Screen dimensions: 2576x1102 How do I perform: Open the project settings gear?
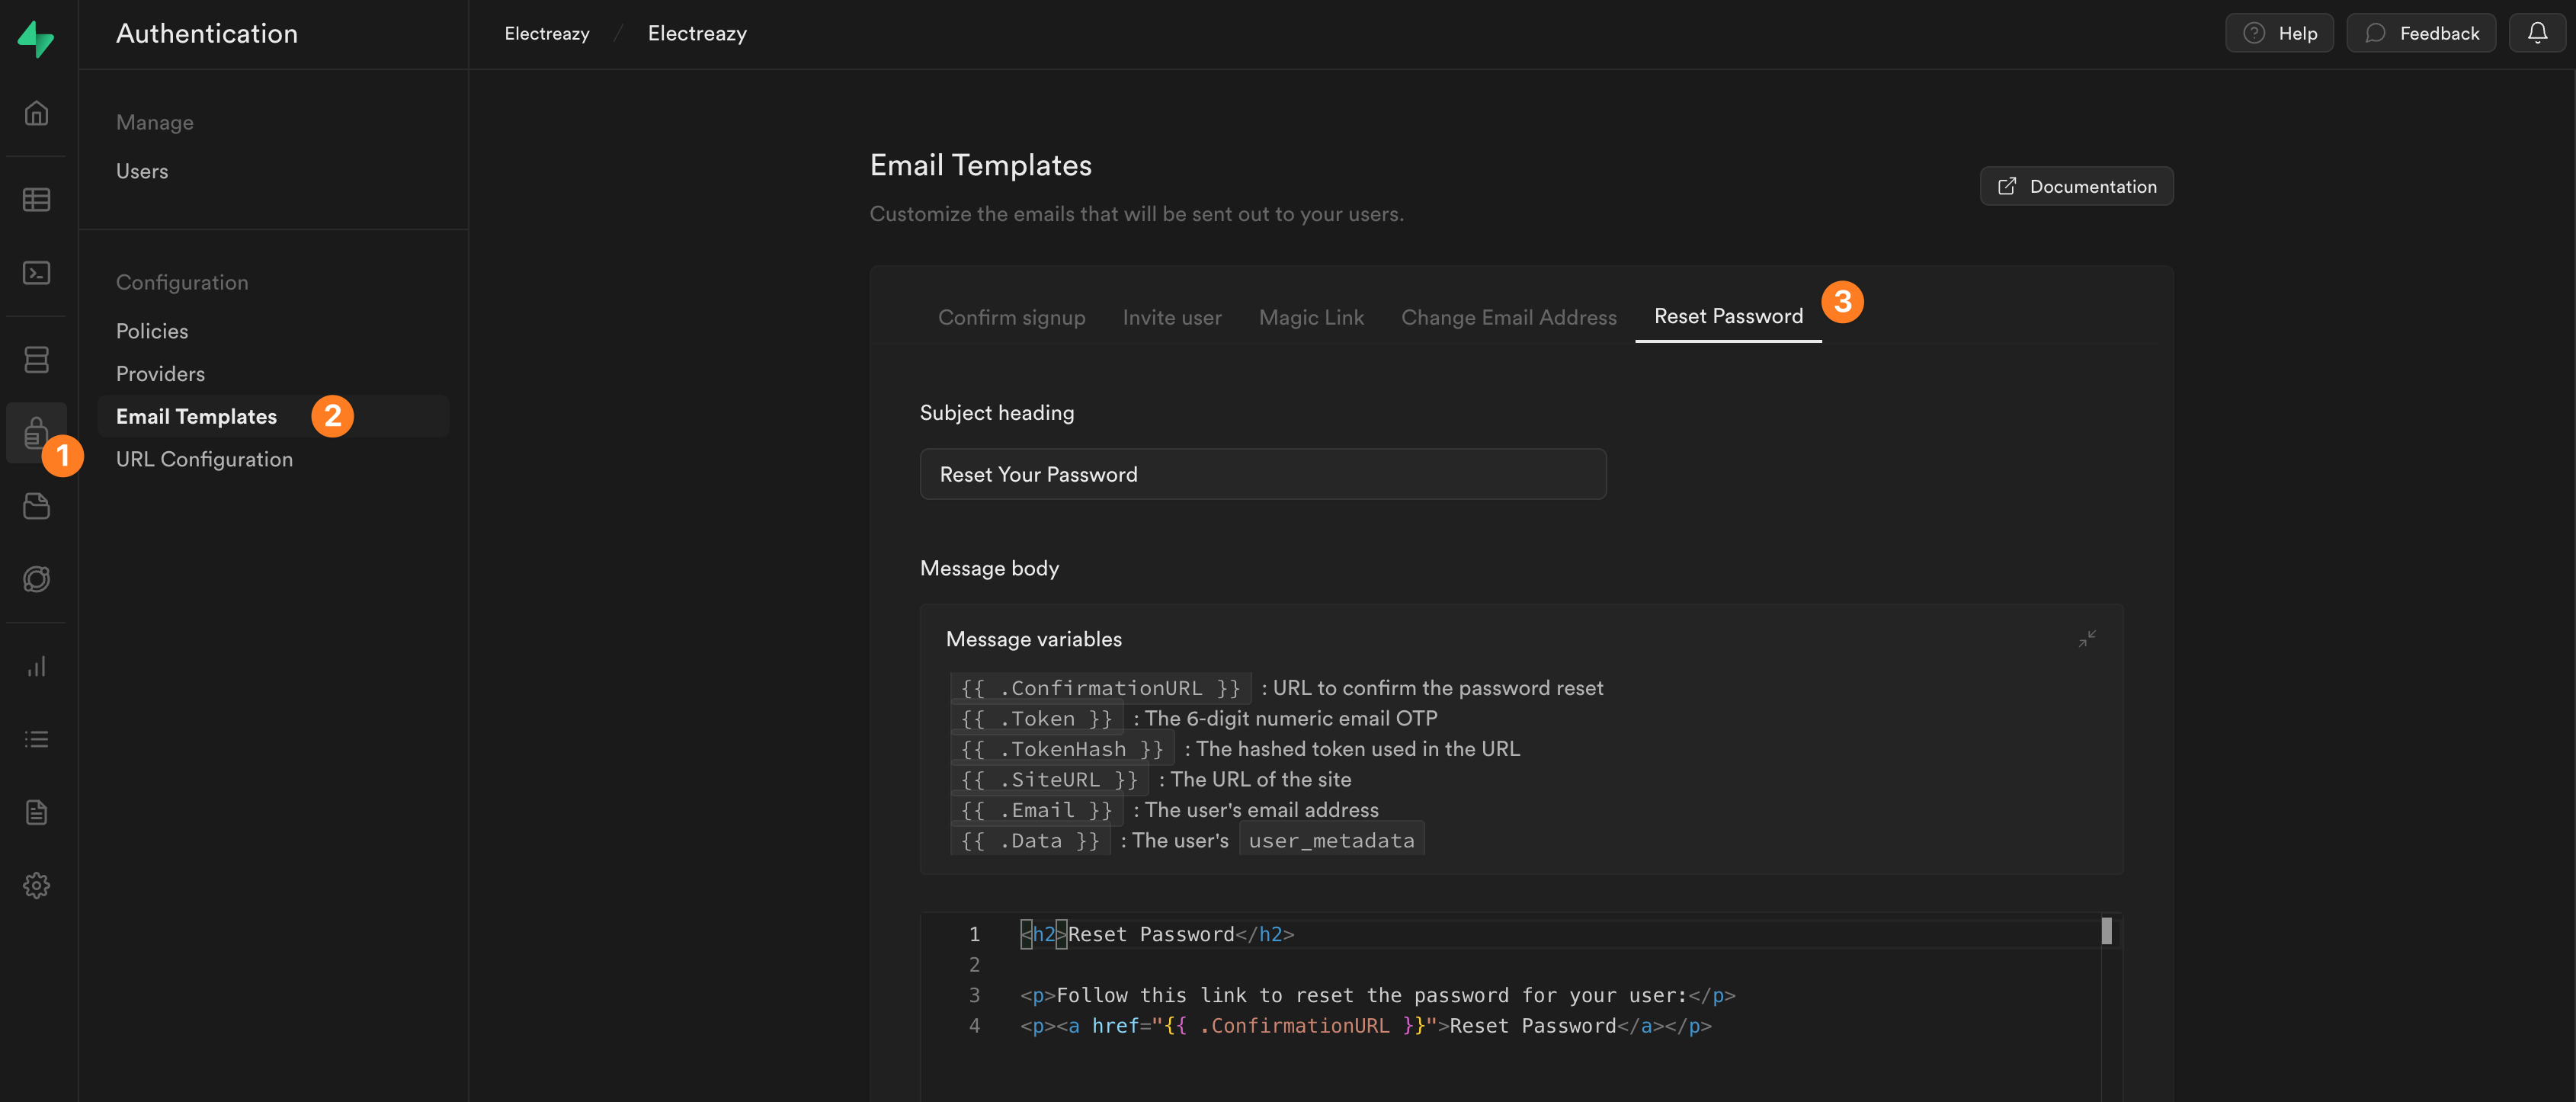click(x=36, y=885)
